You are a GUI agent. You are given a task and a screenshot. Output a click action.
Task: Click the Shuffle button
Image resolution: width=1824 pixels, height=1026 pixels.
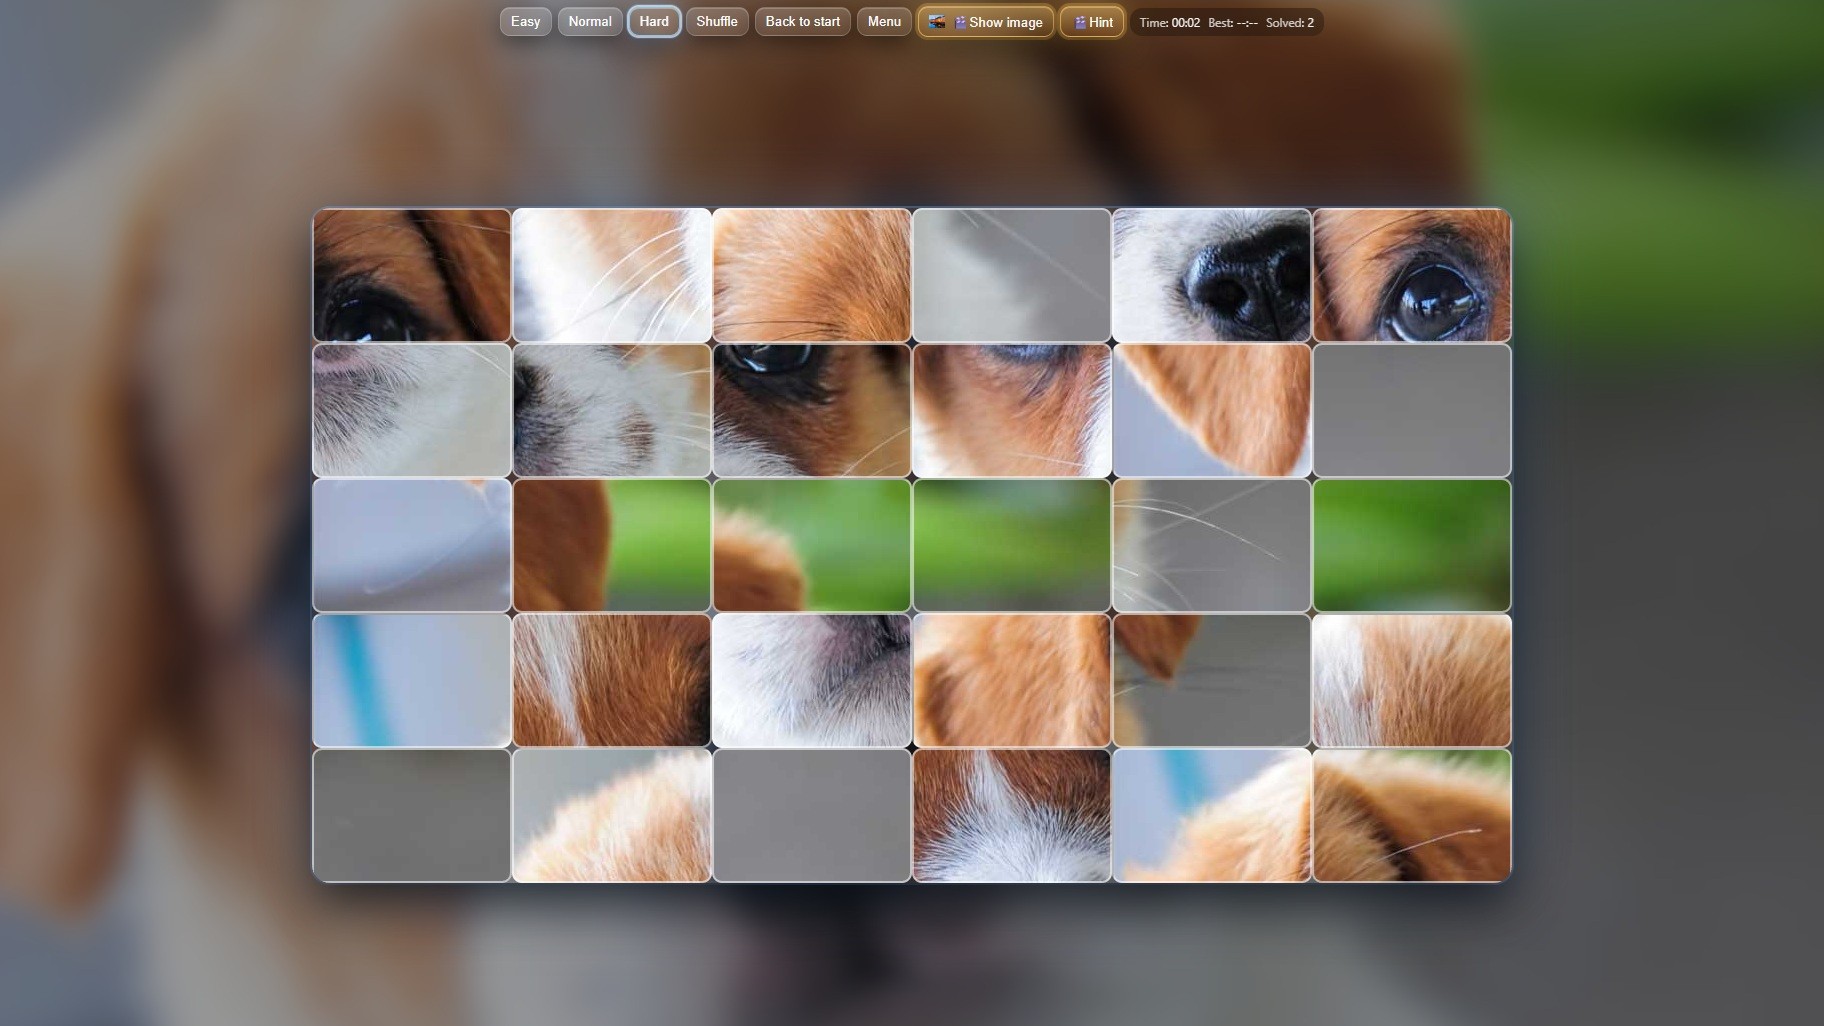click(716, 21)
